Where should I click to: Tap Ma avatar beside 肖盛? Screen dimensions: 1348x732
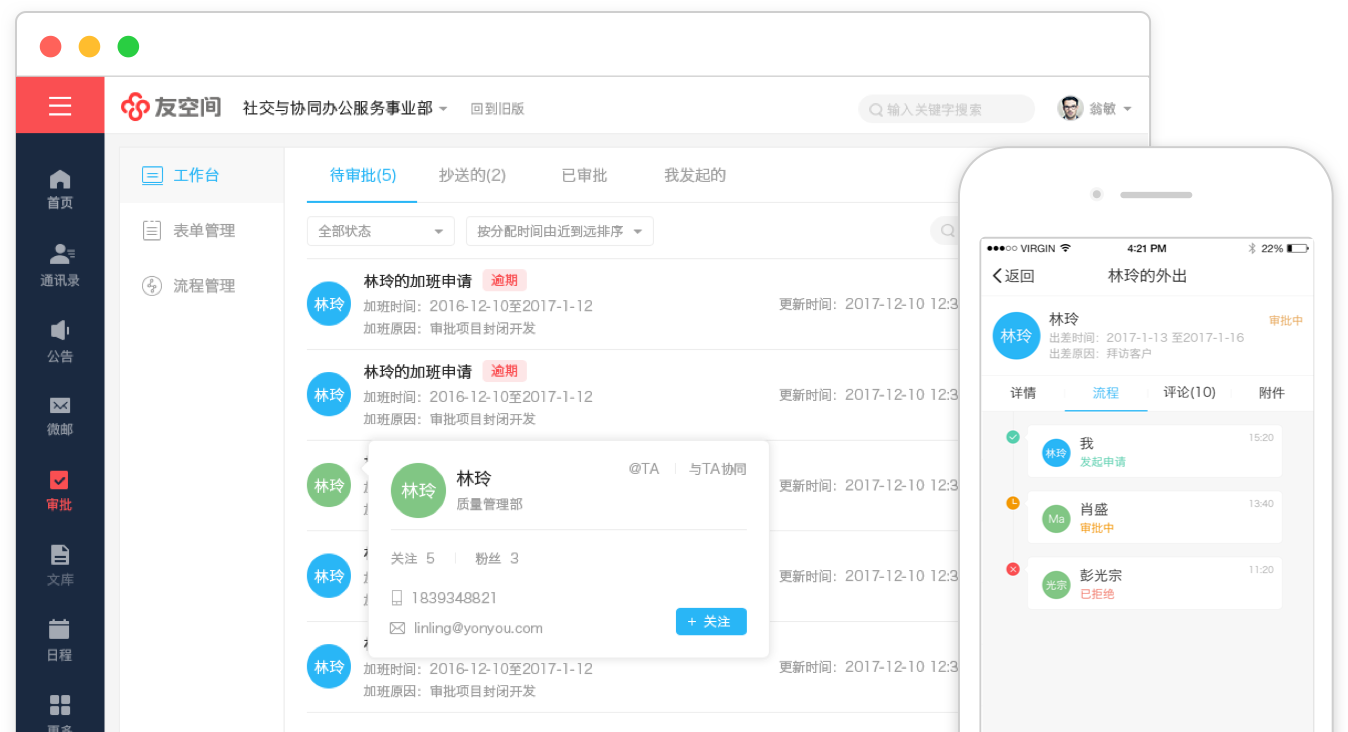click(x=1056, y=519)
